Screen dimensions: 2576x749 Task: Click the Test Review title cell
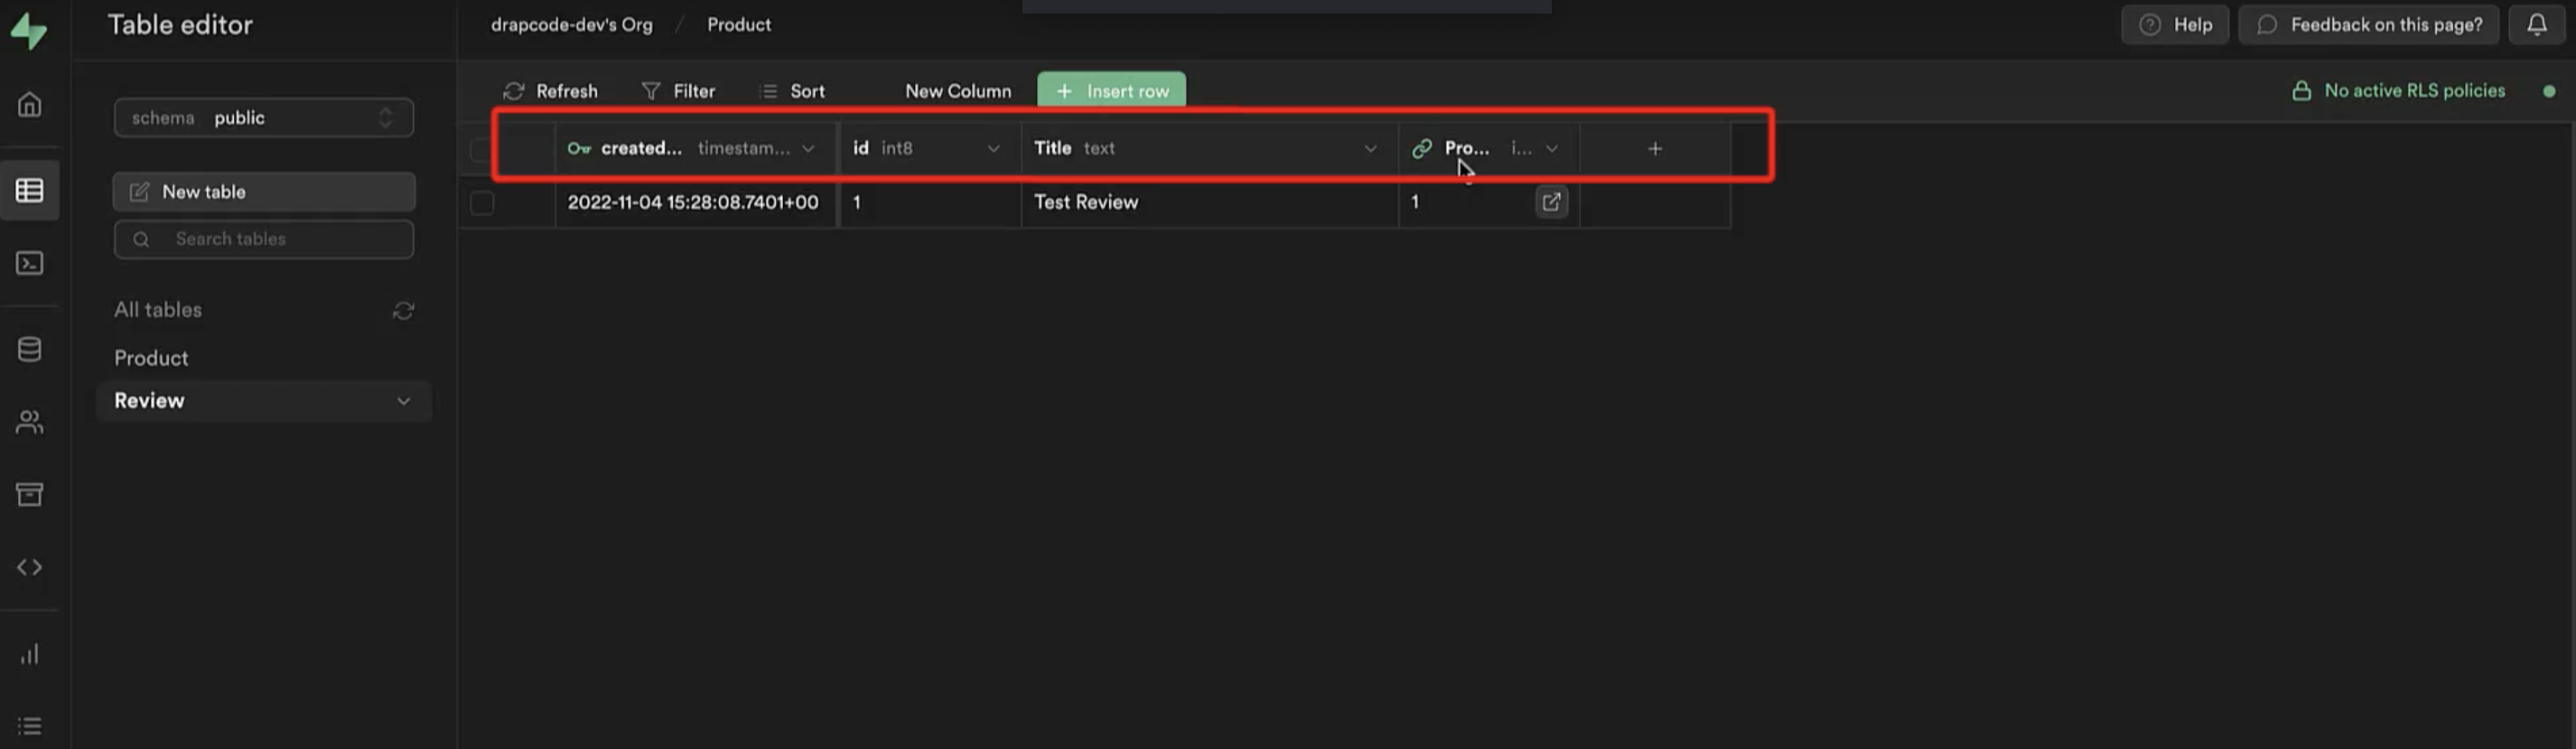point(1209,202)
